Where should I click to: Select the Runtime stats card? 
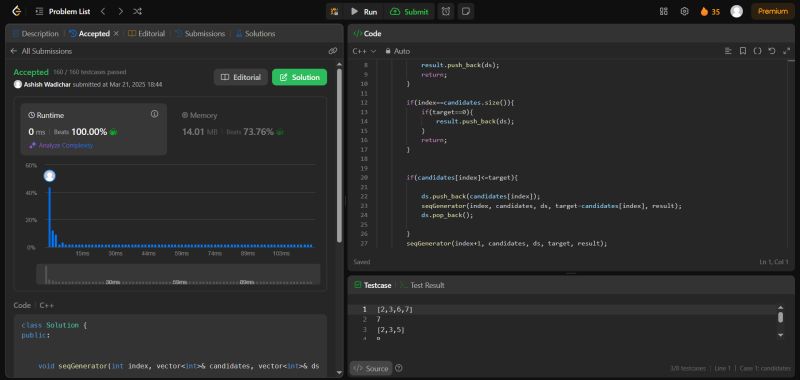[x=93, y=129]
